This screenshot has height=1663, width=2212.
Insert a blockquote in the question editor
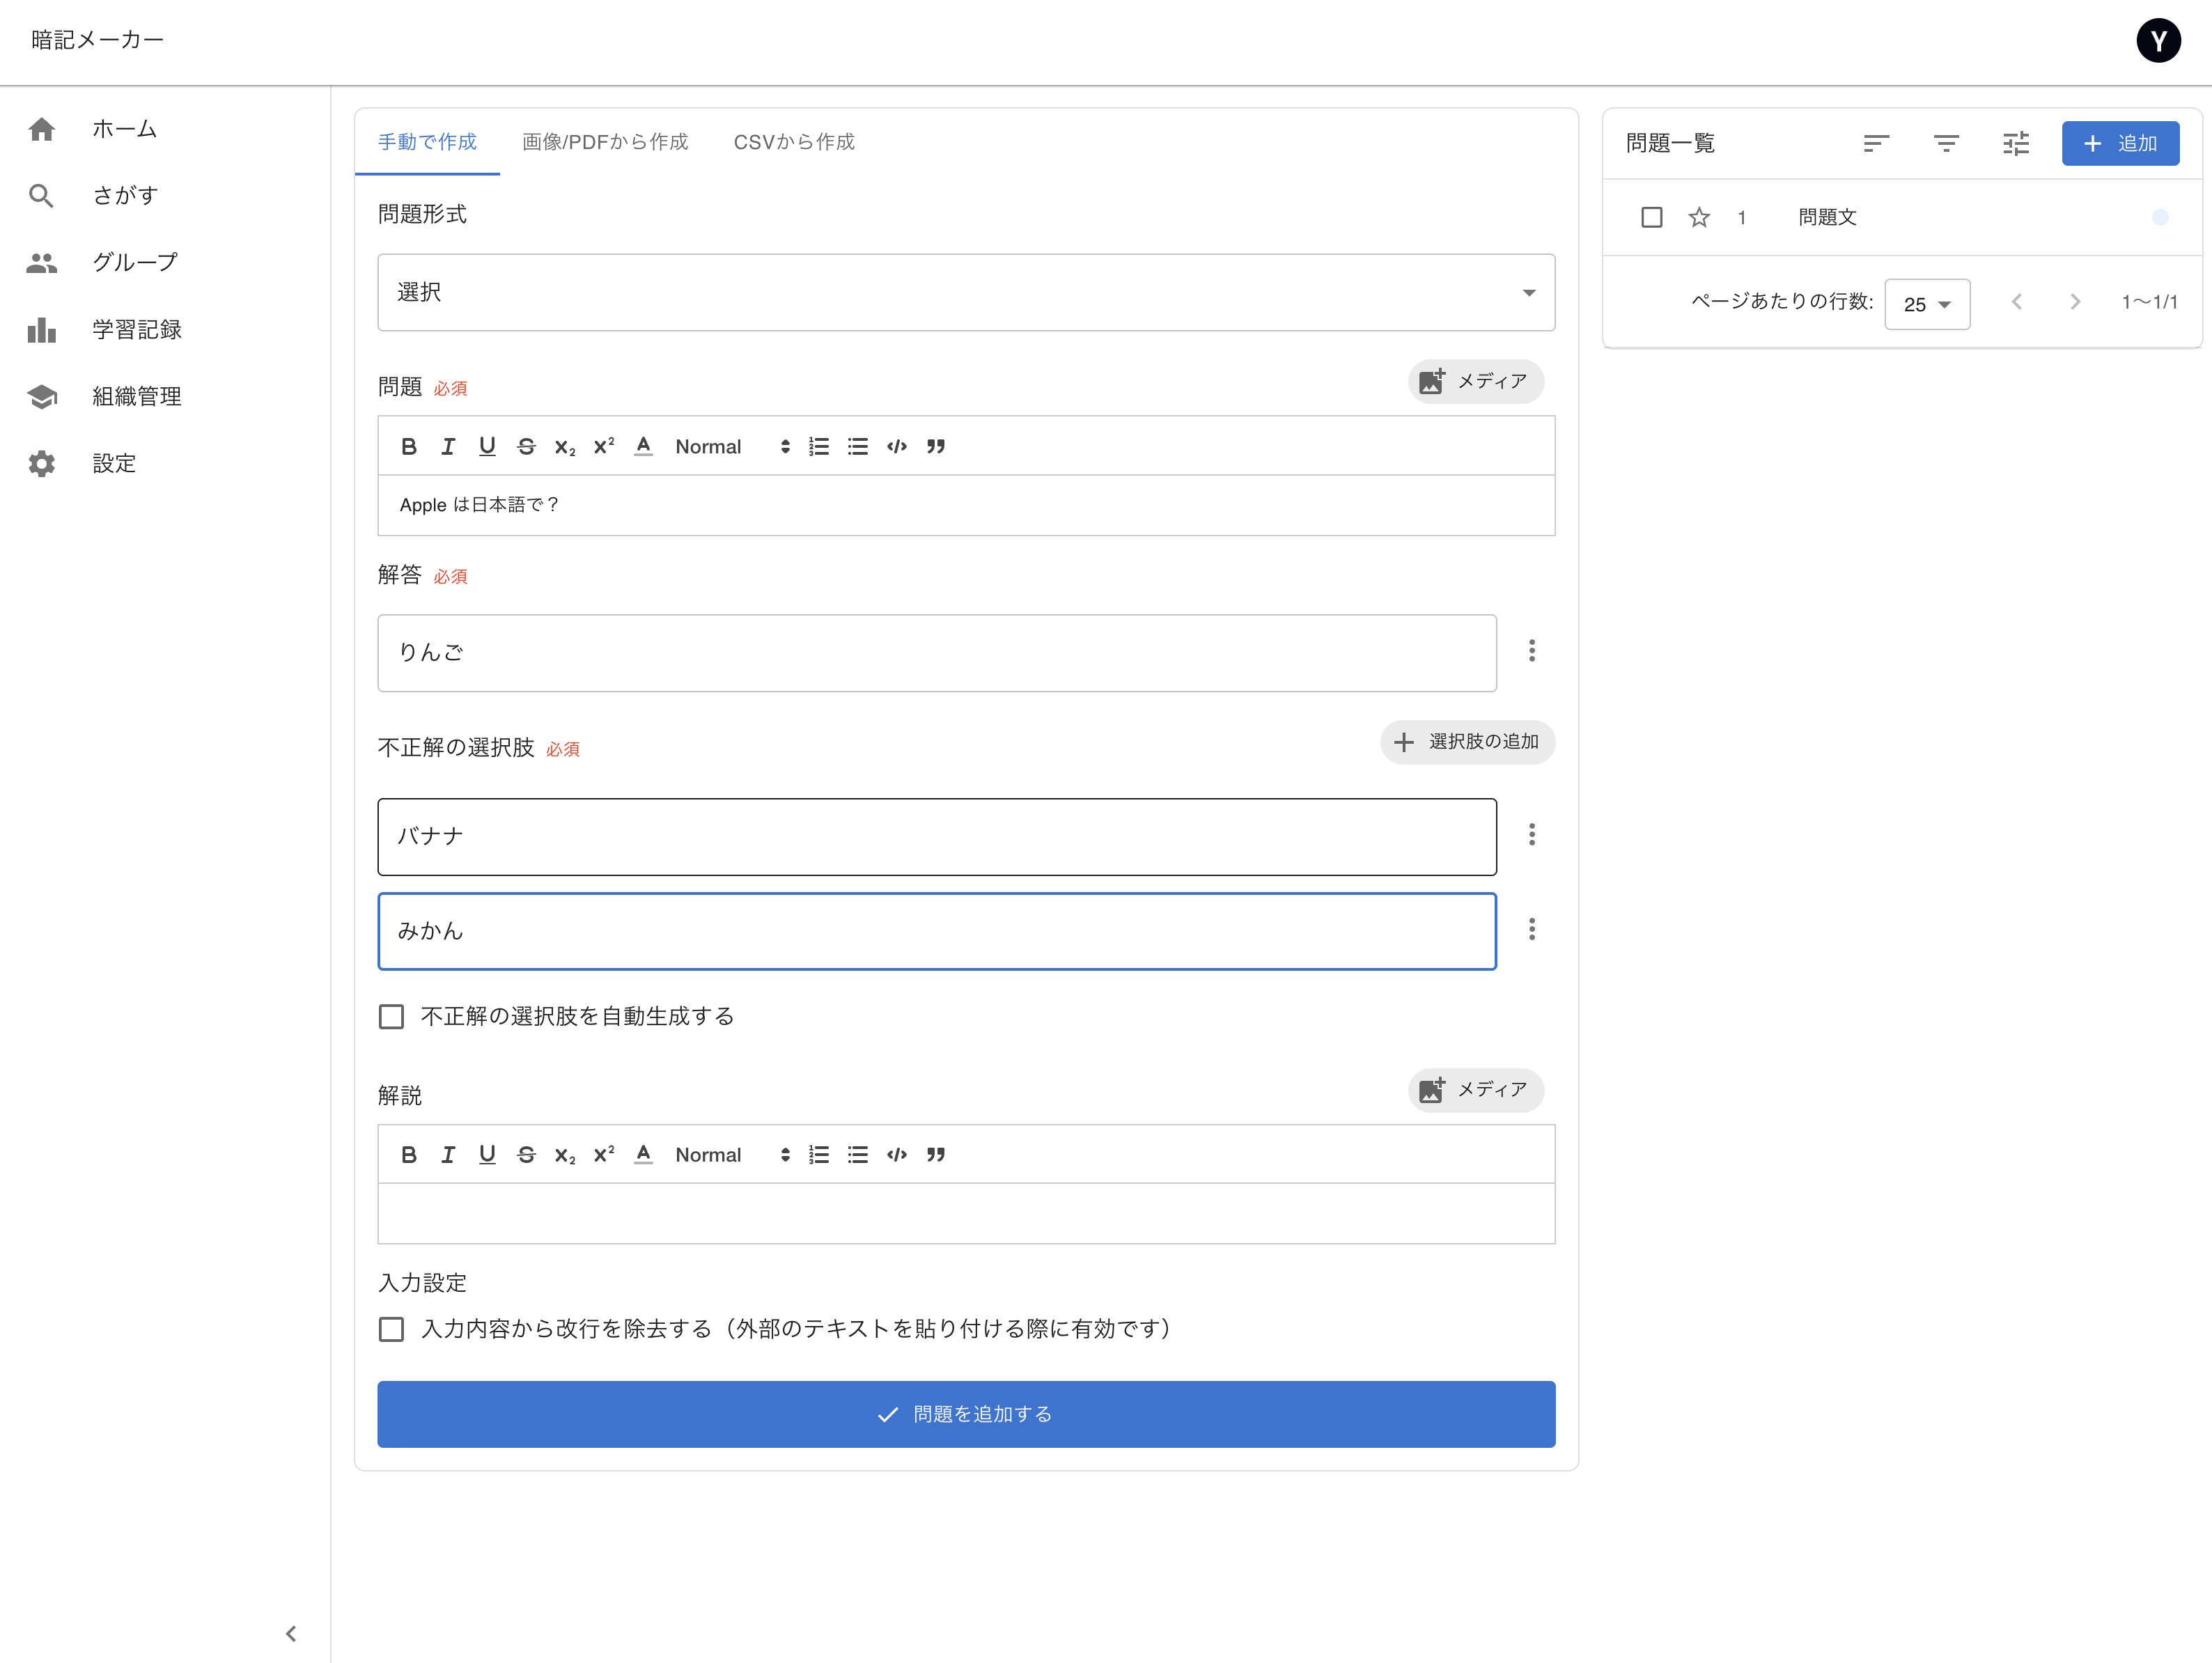935,446
